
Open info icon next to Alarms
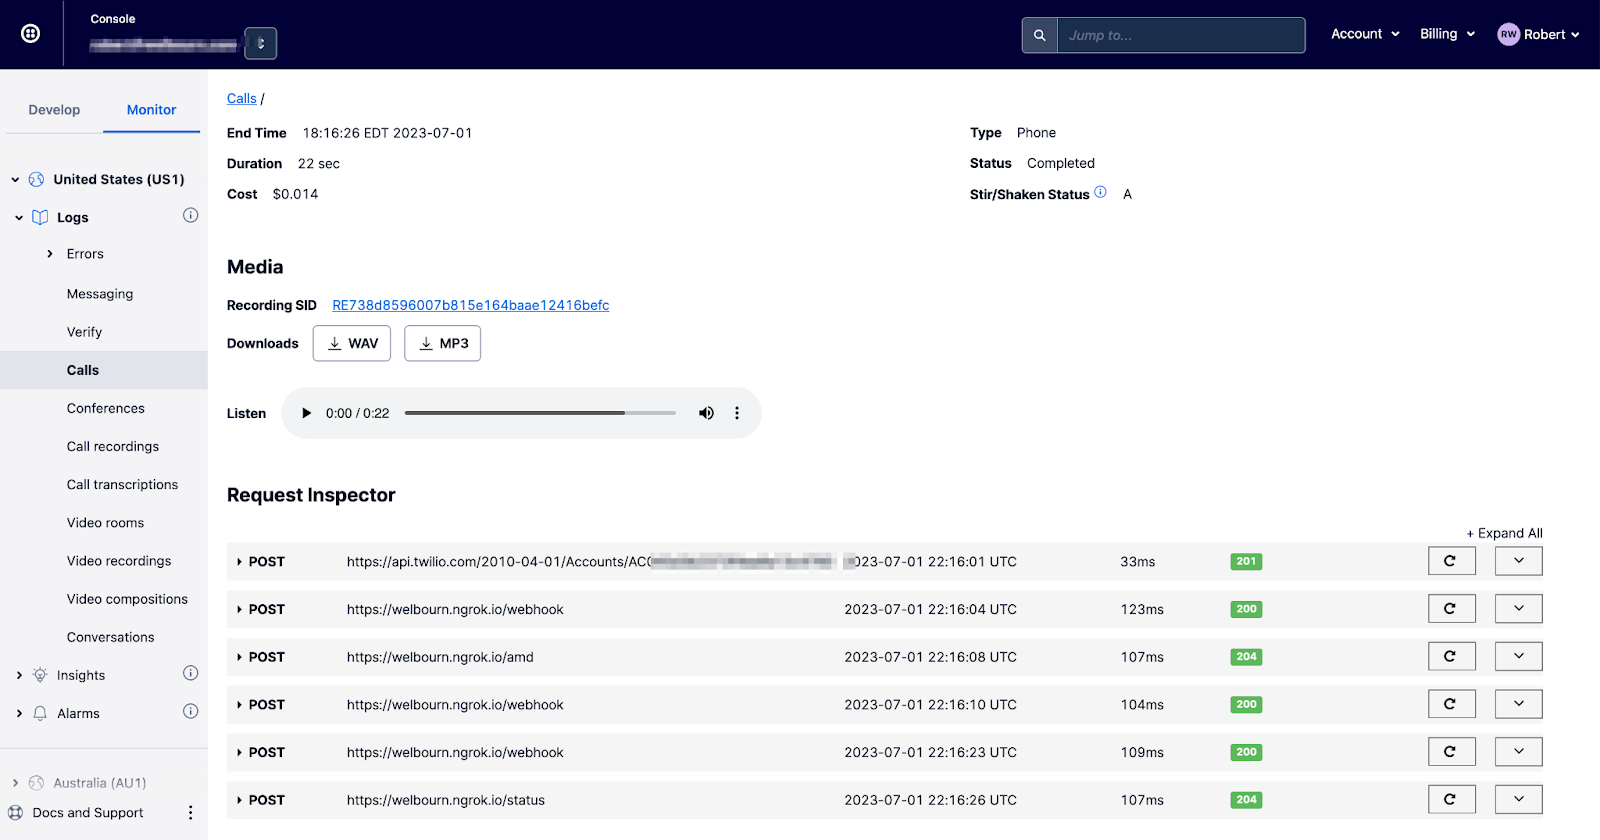(x=191, y=711)
